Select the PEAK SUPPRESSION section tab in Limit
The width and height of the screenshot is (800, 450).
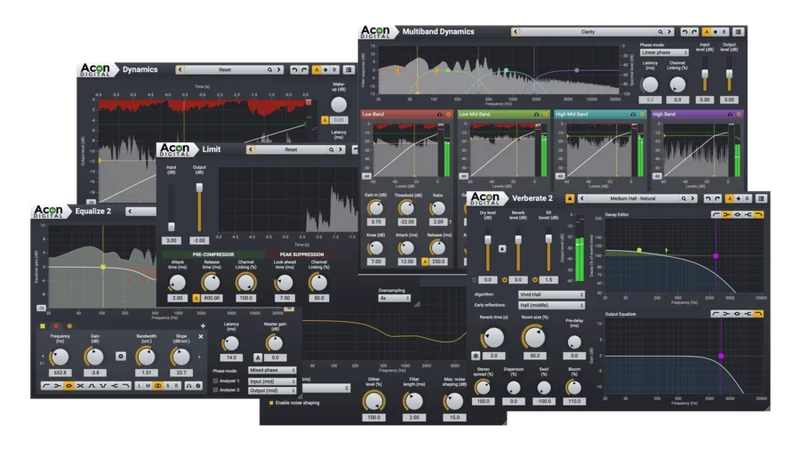point(302,254)
